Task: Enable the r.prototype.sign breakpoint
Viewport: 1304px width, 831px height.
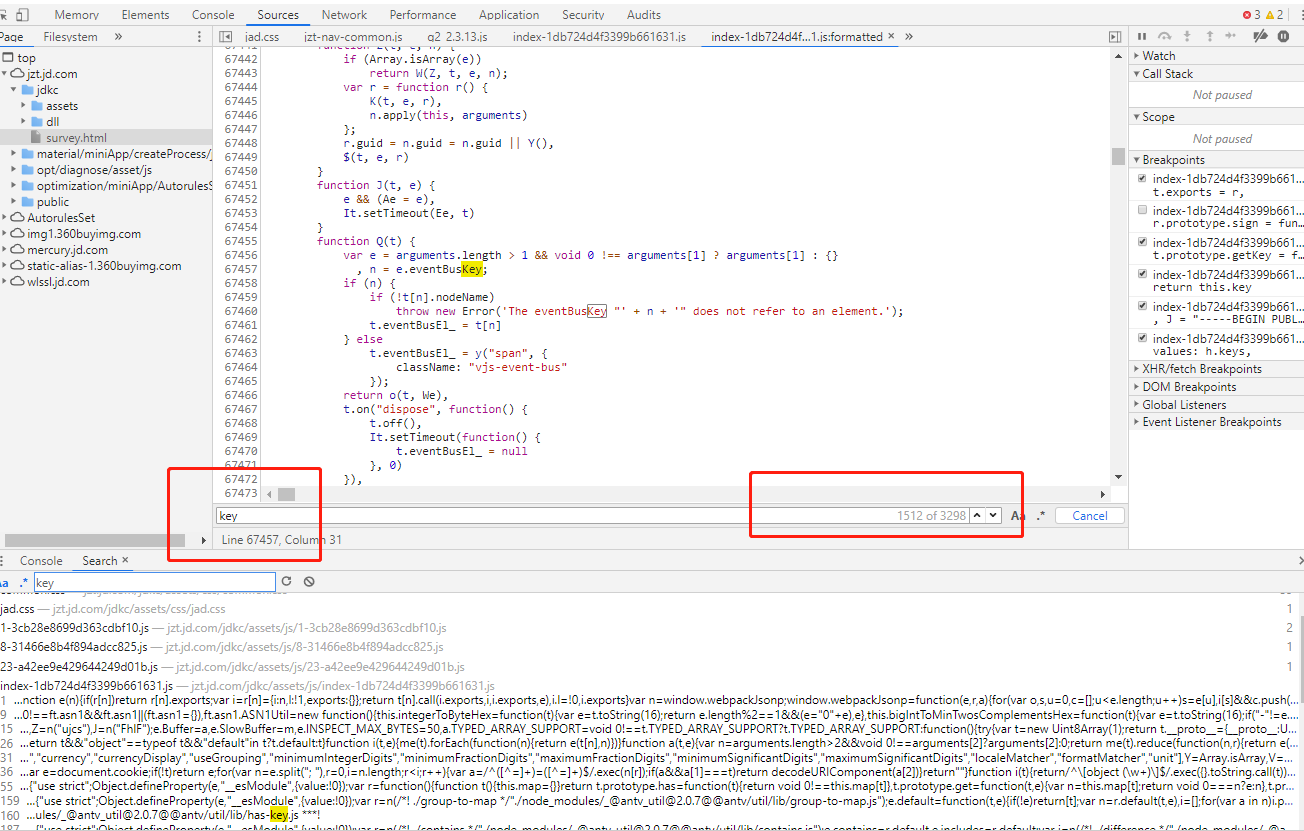Action: click(x=1142, y=211)
